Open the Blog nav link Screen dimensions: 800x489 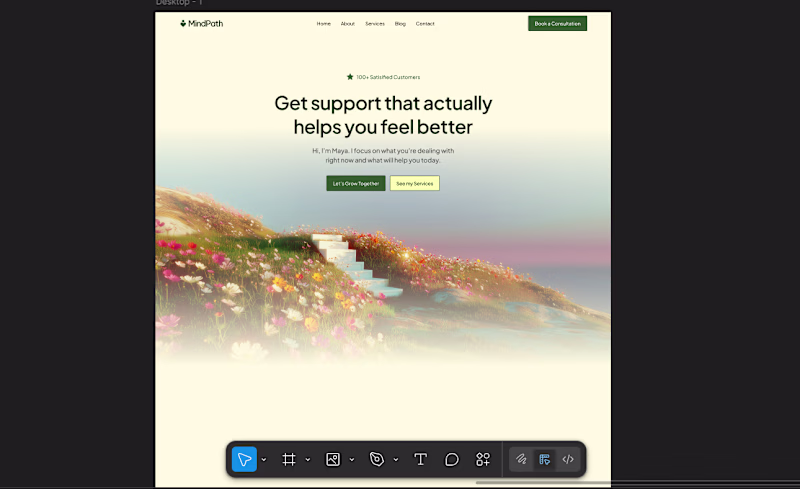point(400,23)
